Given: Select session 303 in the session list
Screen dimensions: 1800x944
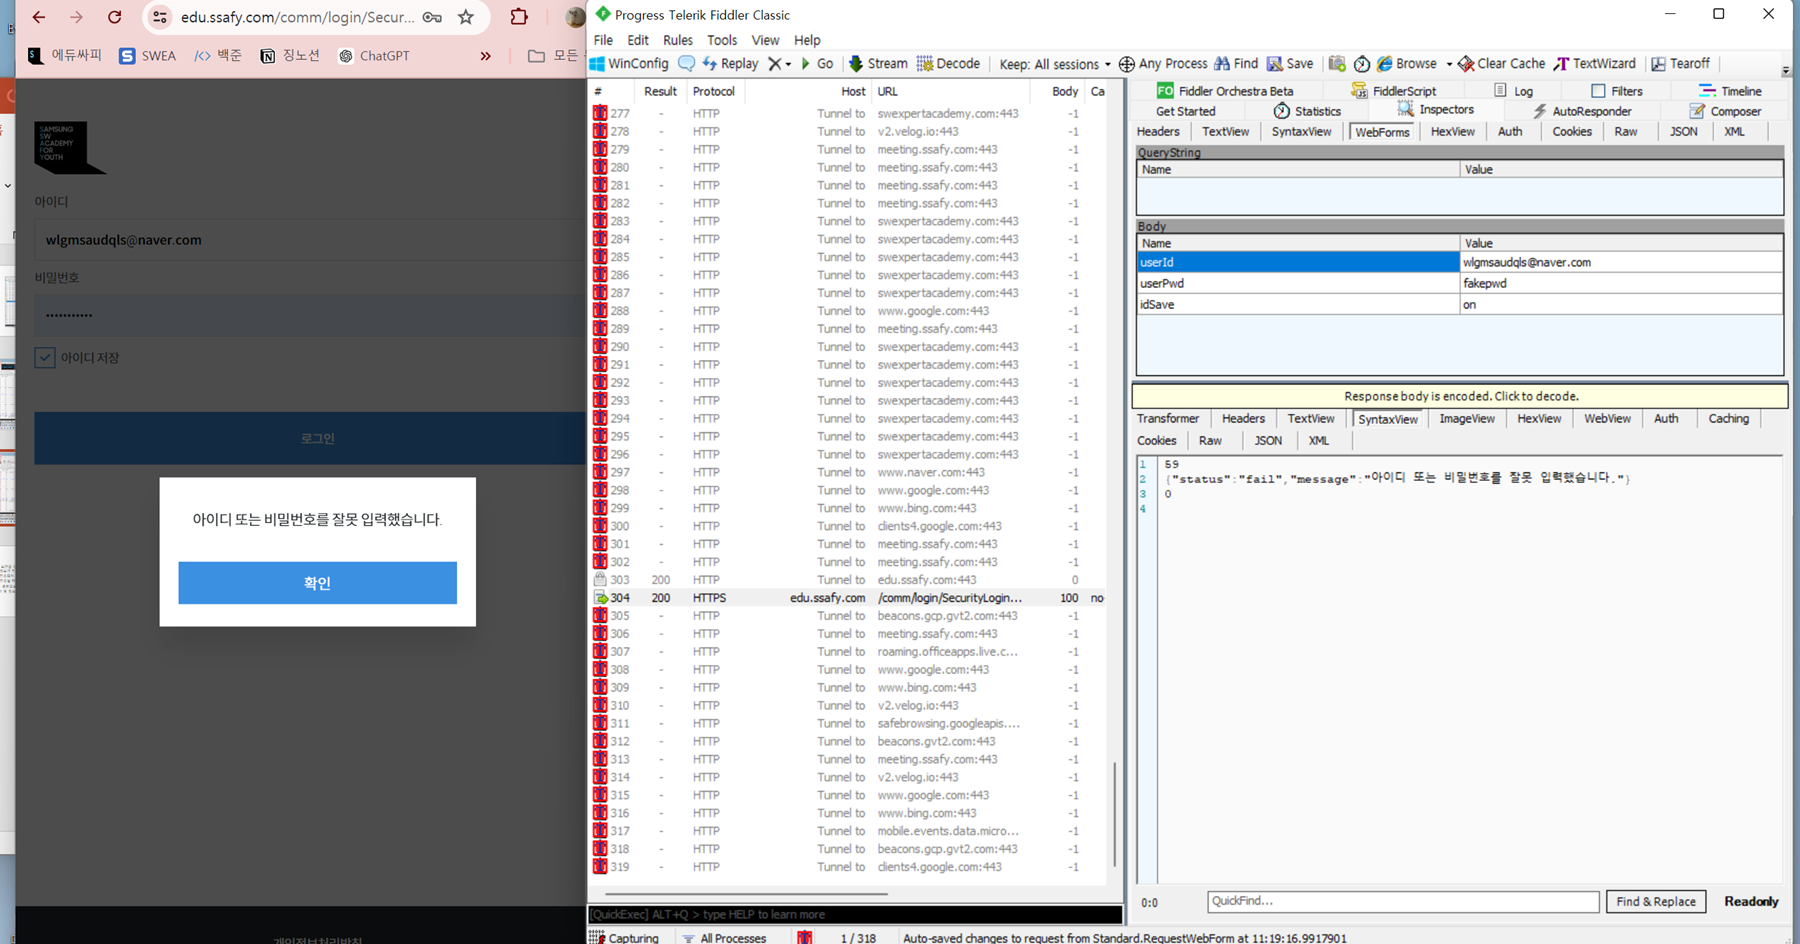Looking at the screenshot, I should point(849,580).
